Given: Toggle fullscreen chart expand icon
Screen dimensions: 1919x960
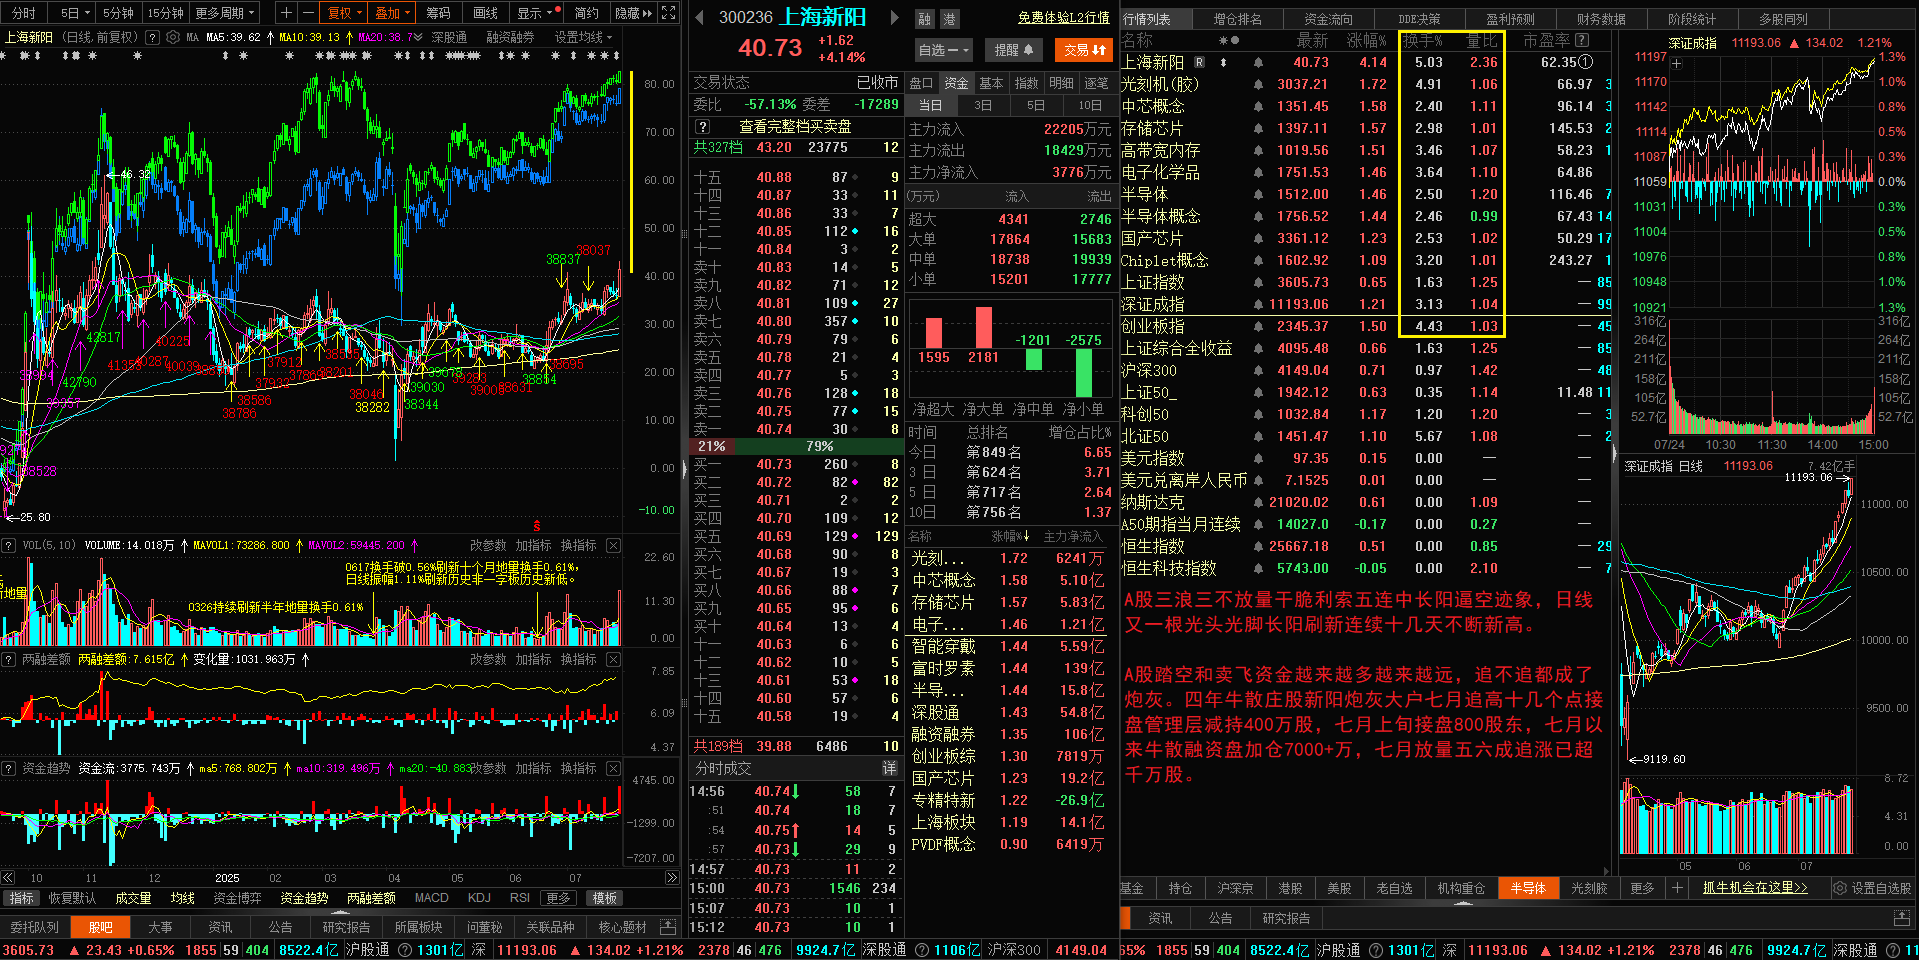Looking at the screenshot, I should point(669,13).
